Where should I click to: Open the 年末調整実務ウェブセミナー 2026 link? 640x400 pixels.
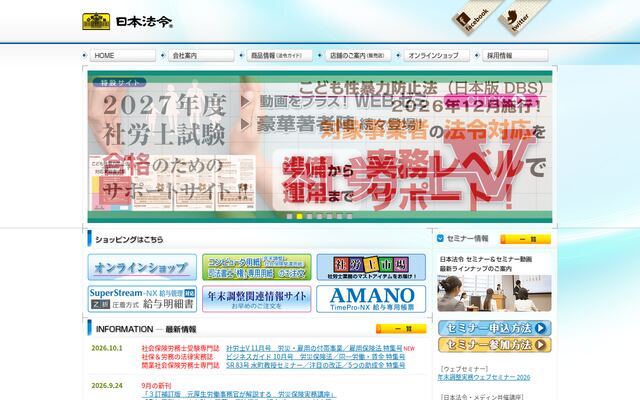484,378
